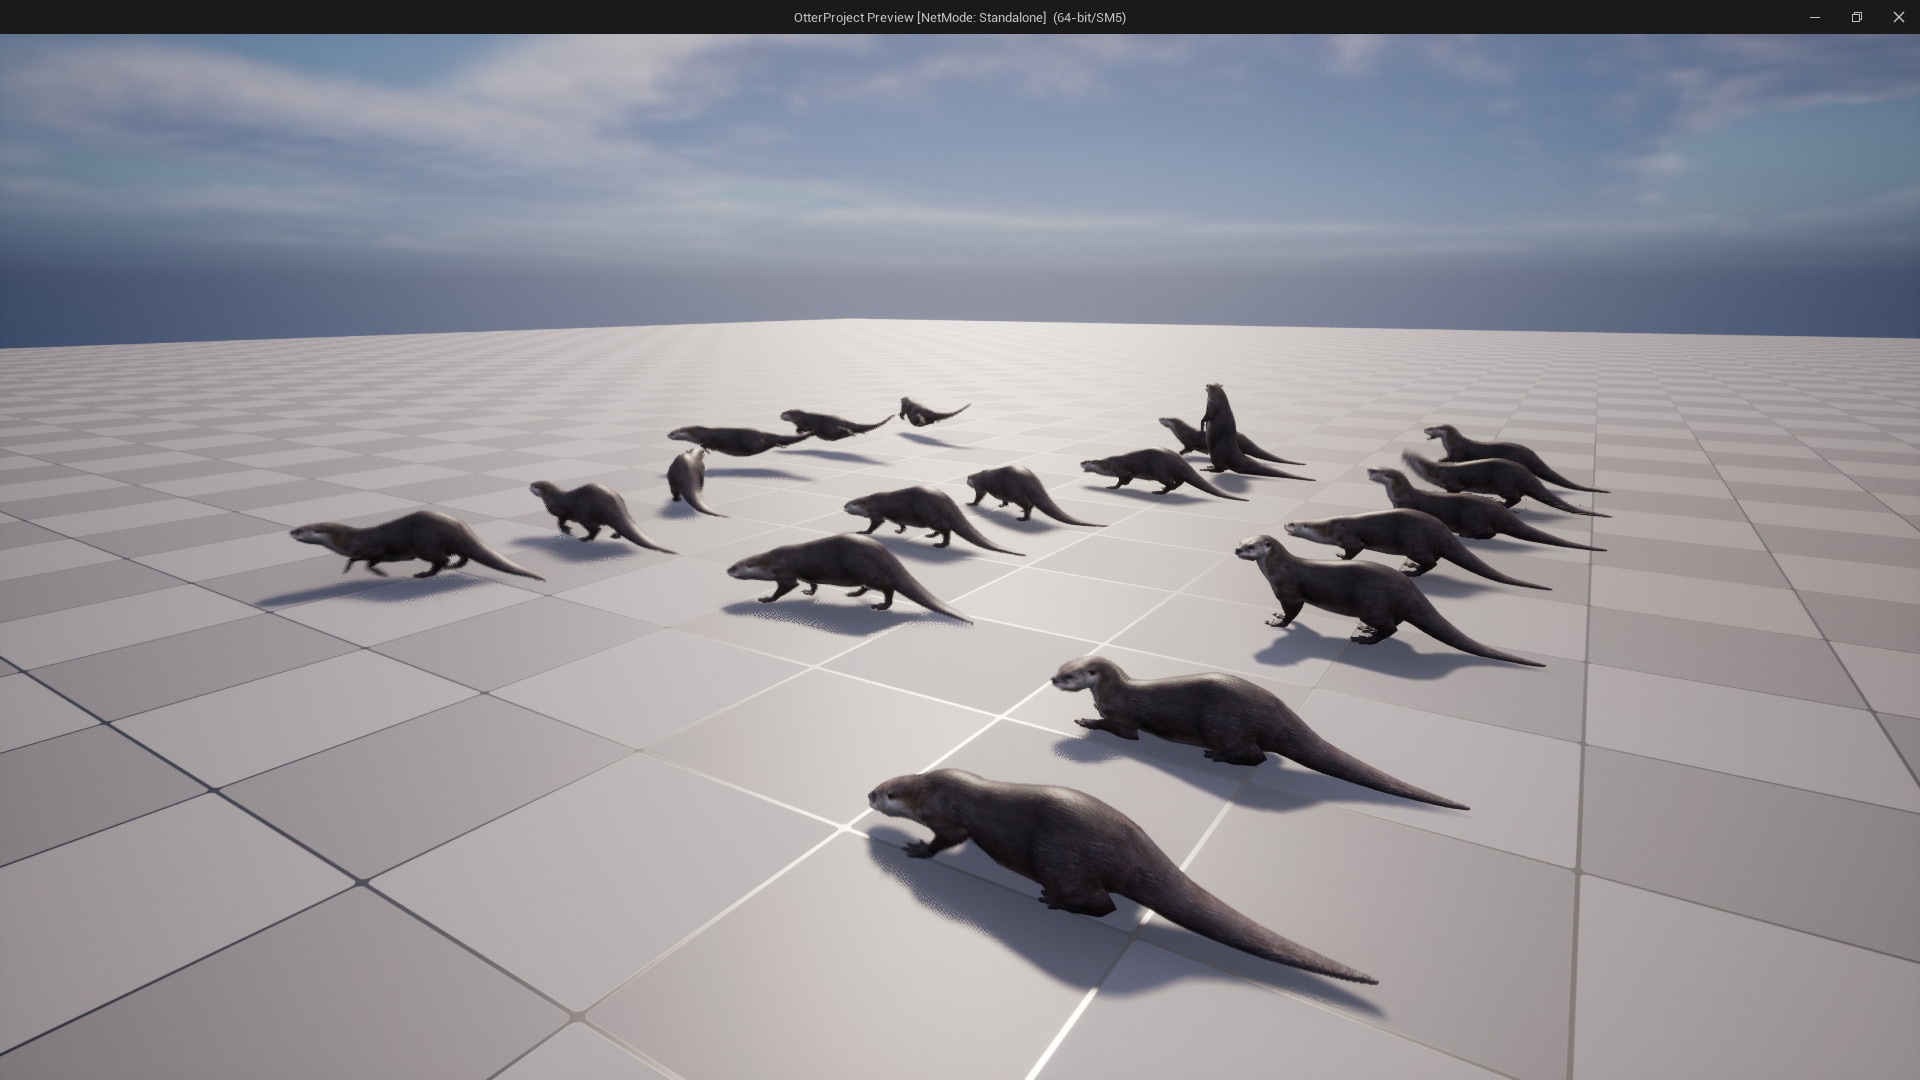Minimize the OtterProject Preview window
This screenshot has width=1920, height=1080.
(1815, 17)
